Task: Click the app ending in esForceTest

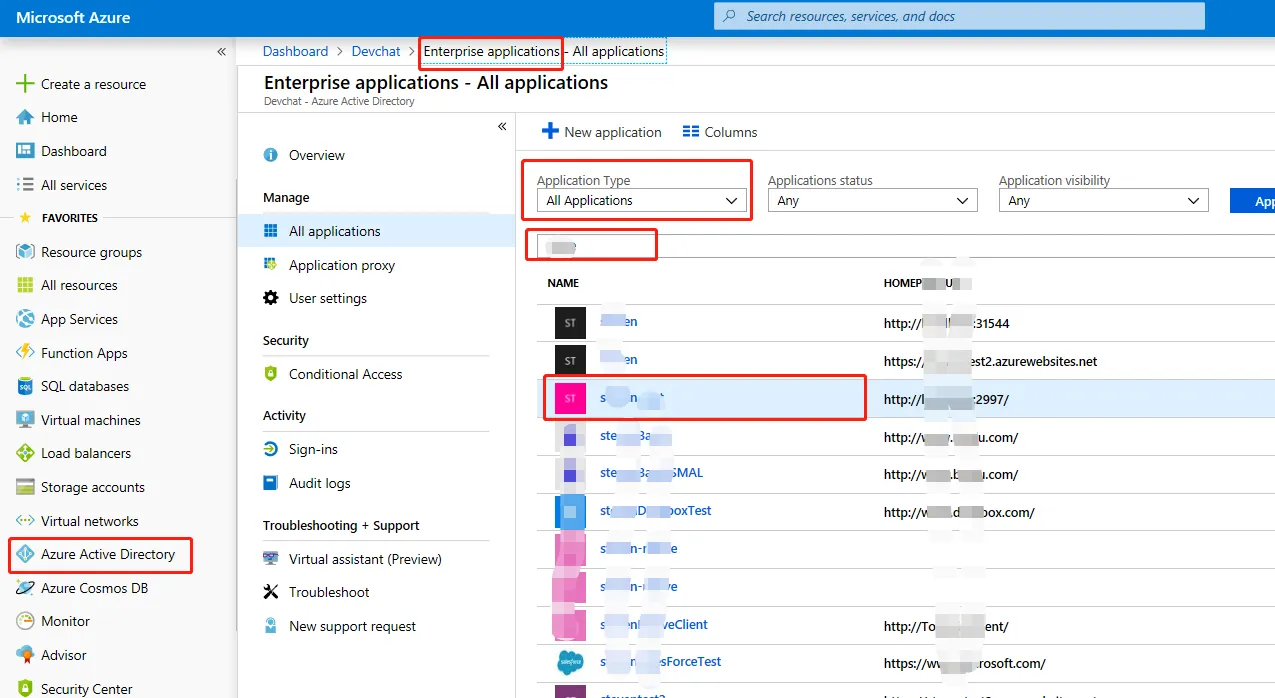Action: point(661,661)
